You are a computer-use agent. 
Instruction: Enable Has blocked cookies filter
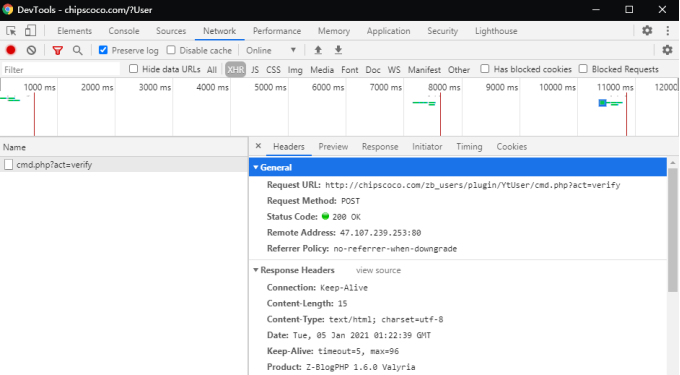pos(485,69)
